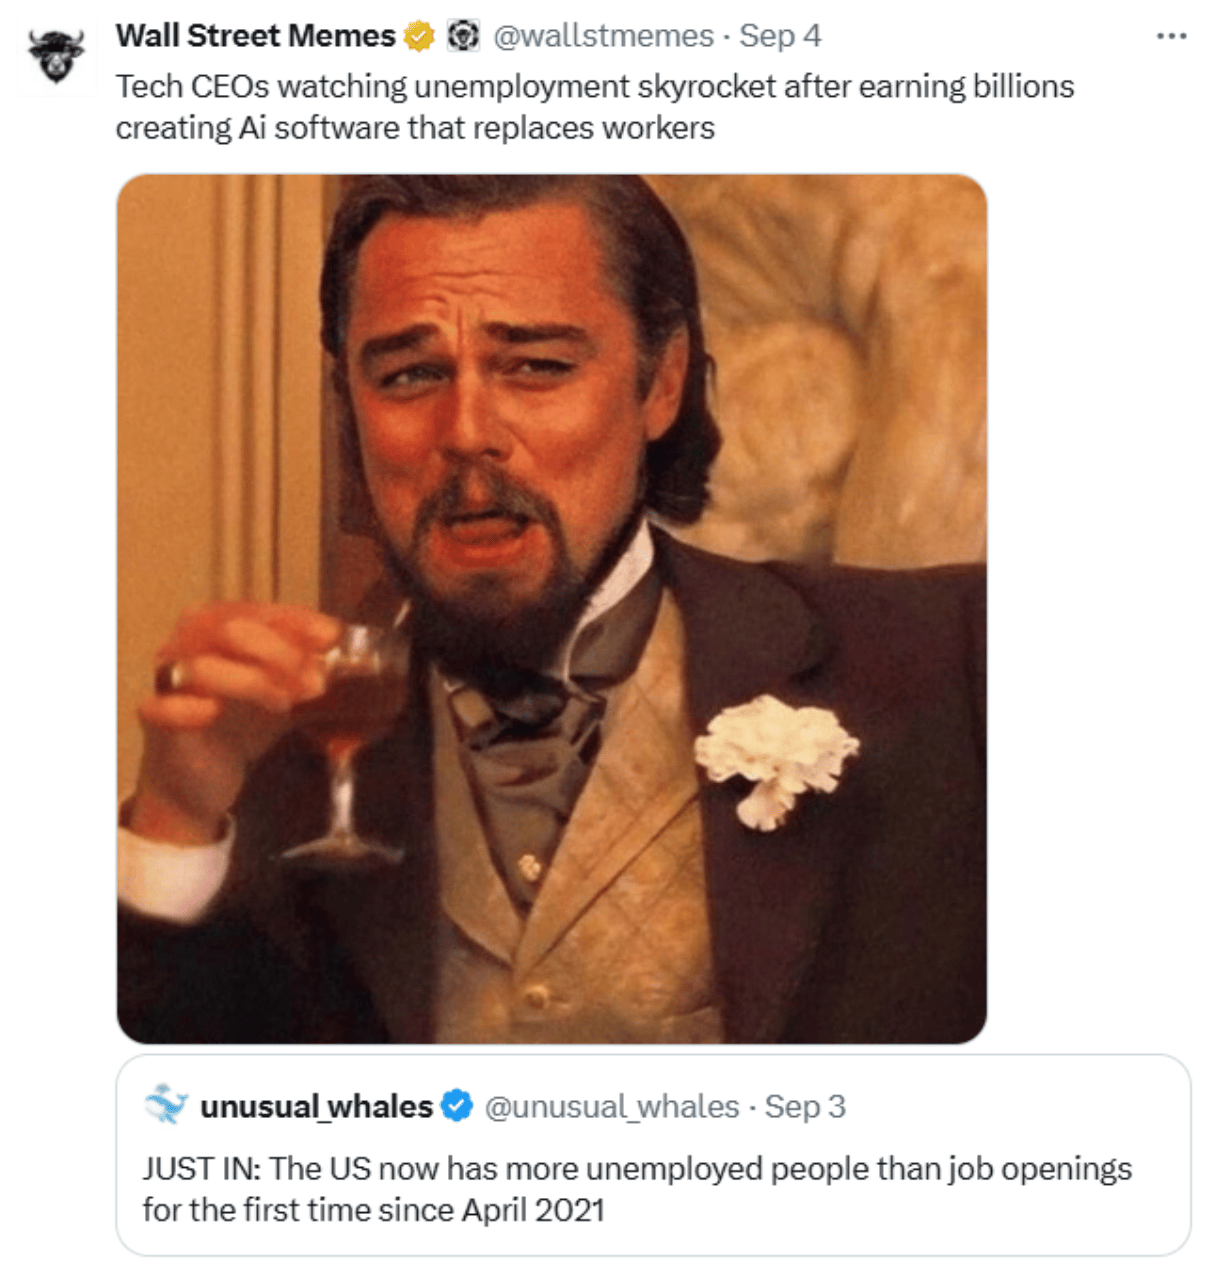1226x1262 pixels.
Task: Open the Wall Street Memes bull avatar
Action: [56, 55]
